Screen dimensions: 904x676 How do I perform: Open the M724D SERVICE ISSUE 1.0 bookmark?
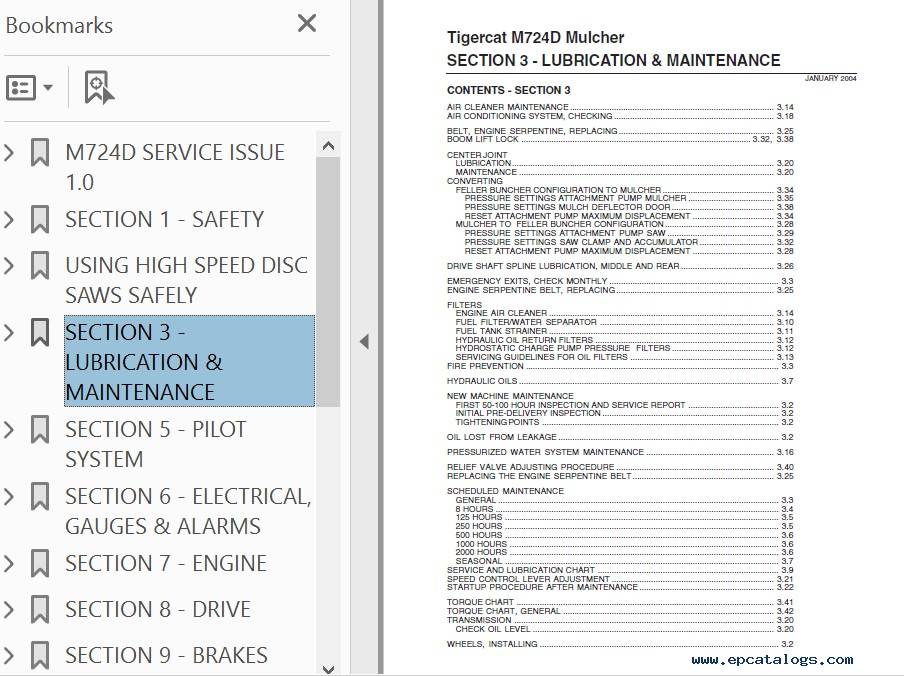(x=175, y=167)
